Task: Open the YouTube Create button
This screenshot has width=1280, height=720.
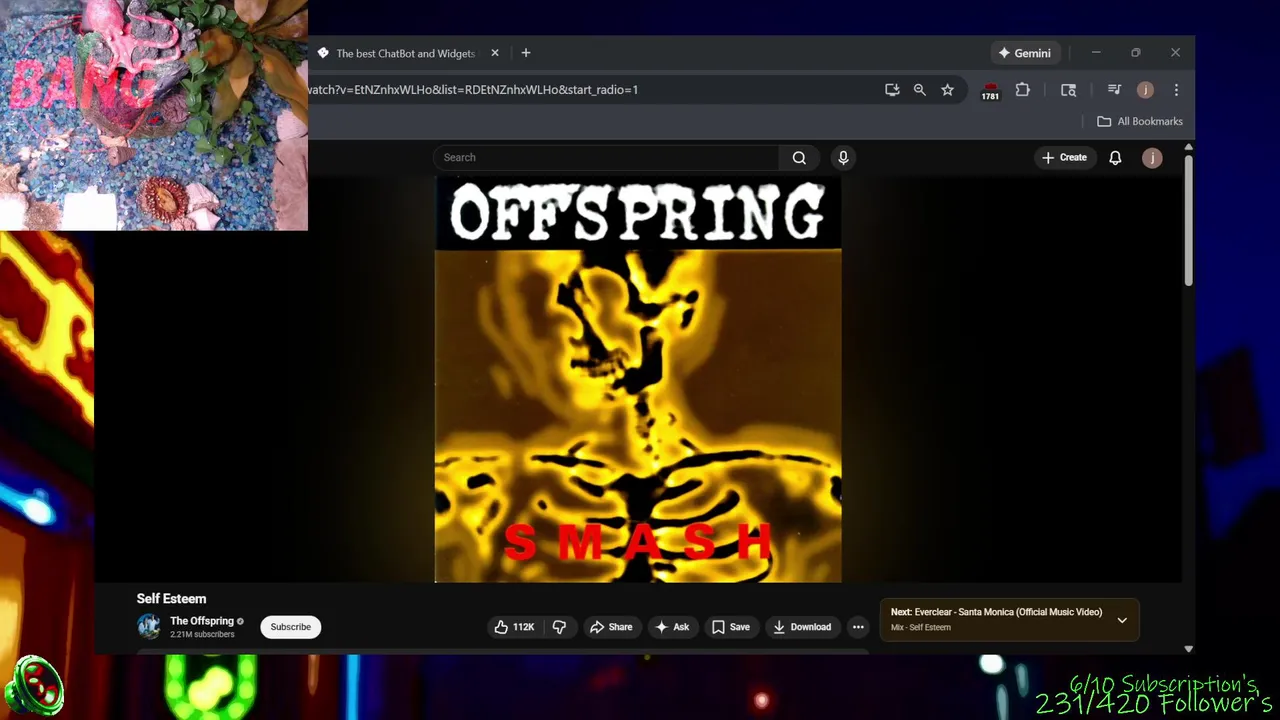Action: click(x=1064, y=157)
